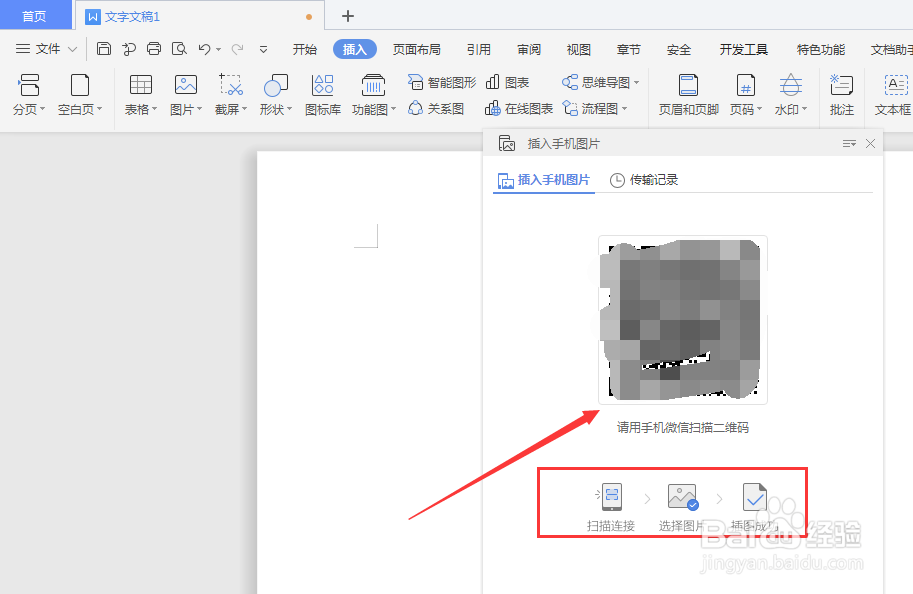This screenshot has height=594, width=913.
Task: Open the quick access toolbar customize dropdown
Action: click(263, 50)
